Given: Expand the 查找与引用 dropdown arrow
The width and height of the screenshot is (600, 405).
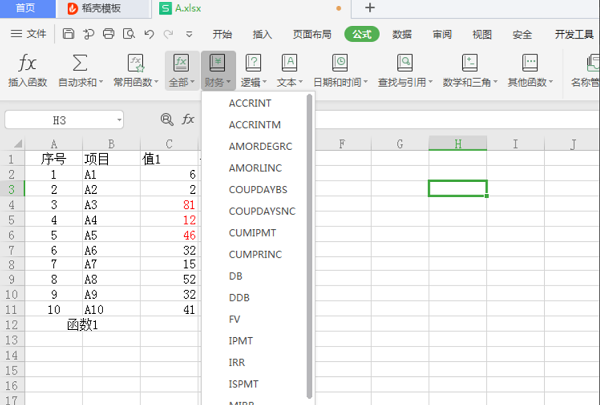Looking at the screenshot, I should pyautogui.click(x=430, y=82).
